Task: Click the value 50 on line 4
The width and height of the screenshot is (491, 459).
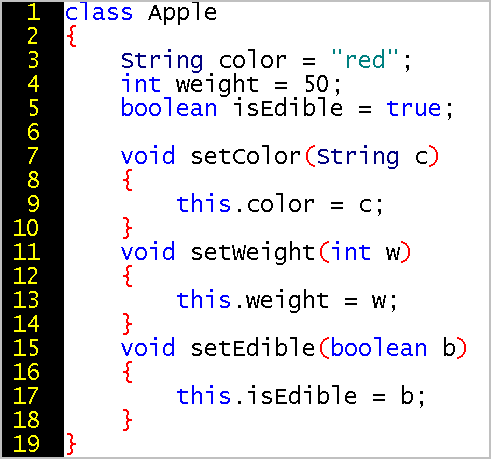Action: pyautogui.click(x=317, y=83)
